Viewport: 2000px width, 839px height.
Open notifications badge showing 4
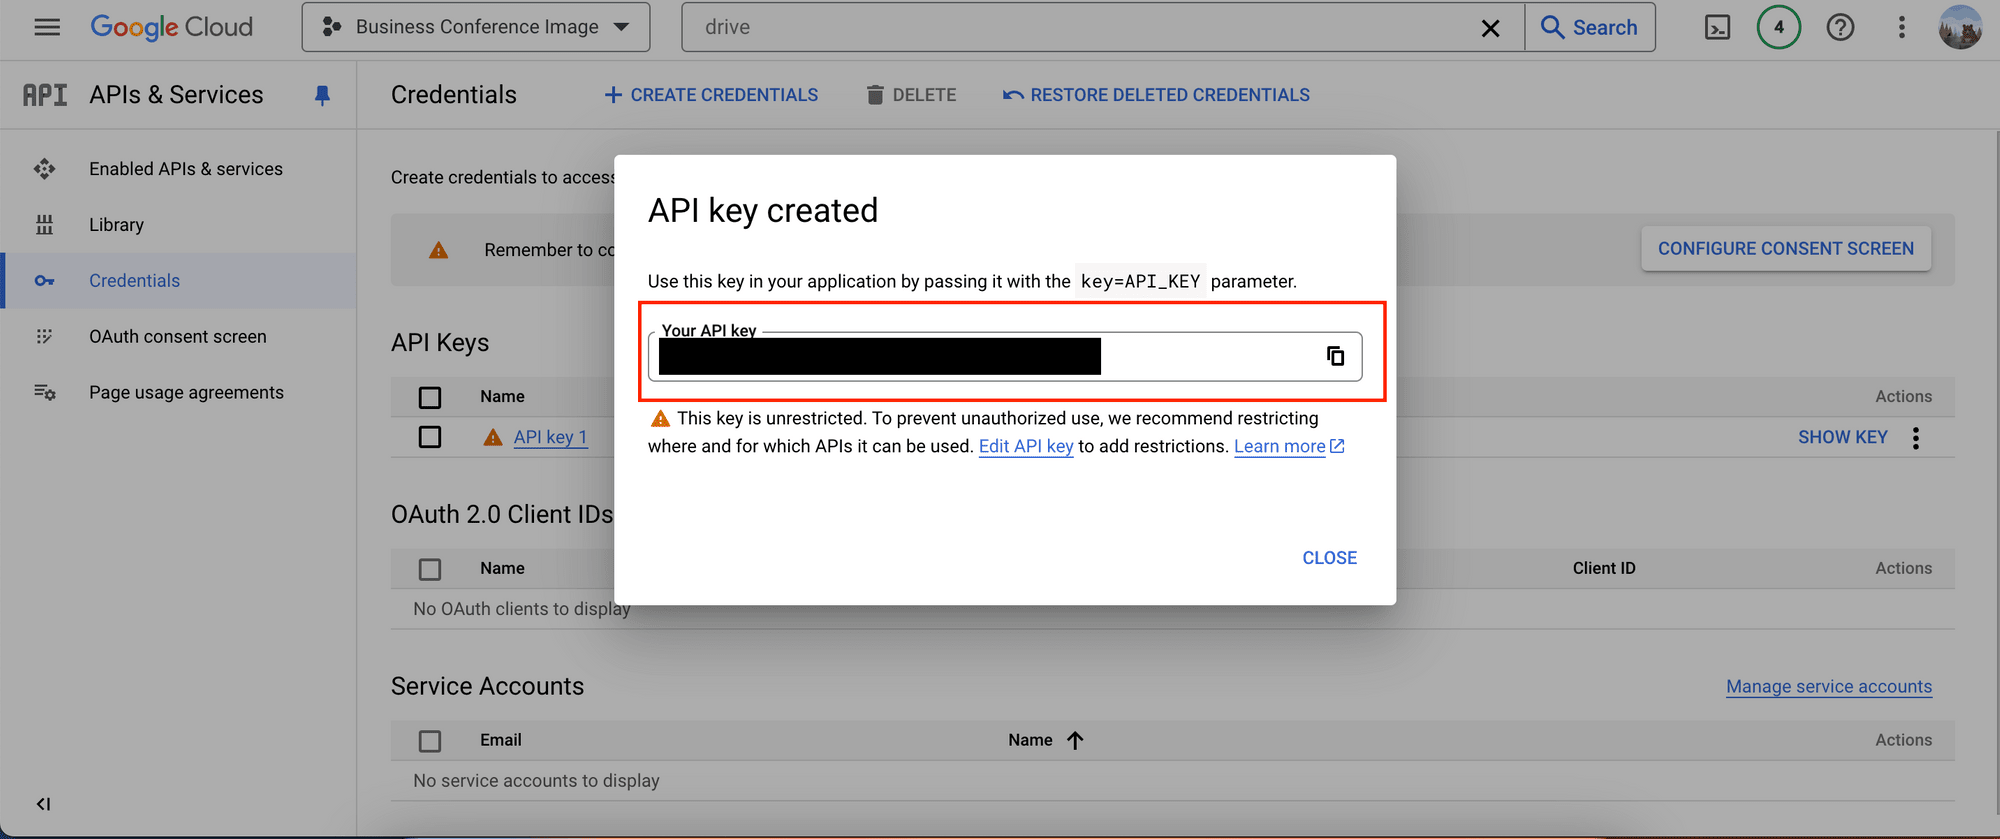[1779, 27]
